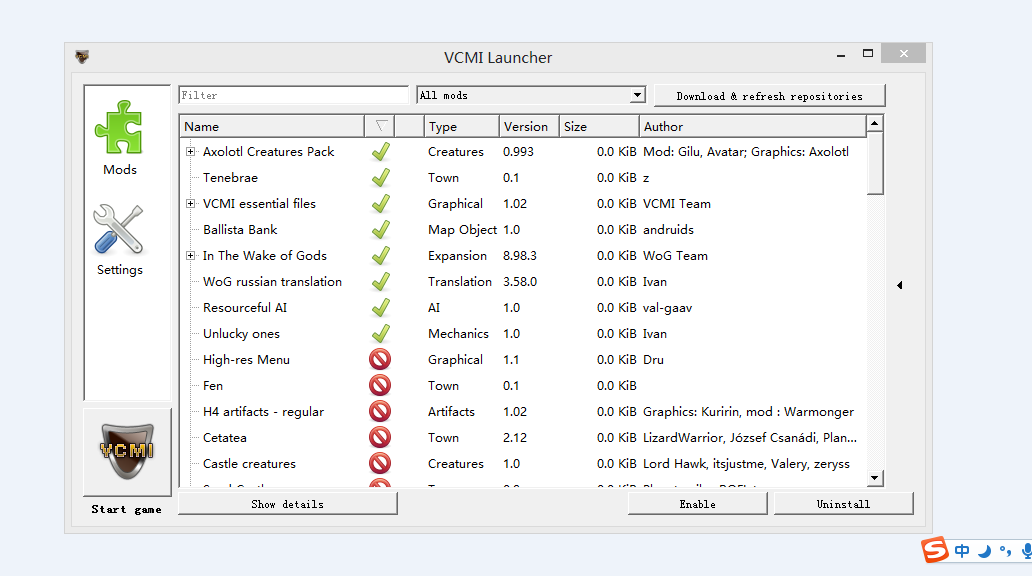Viewport: 1032px width, 576px height.
Task: Click green checkmark for Resourceful AI
Action: (x=380, y=308)
